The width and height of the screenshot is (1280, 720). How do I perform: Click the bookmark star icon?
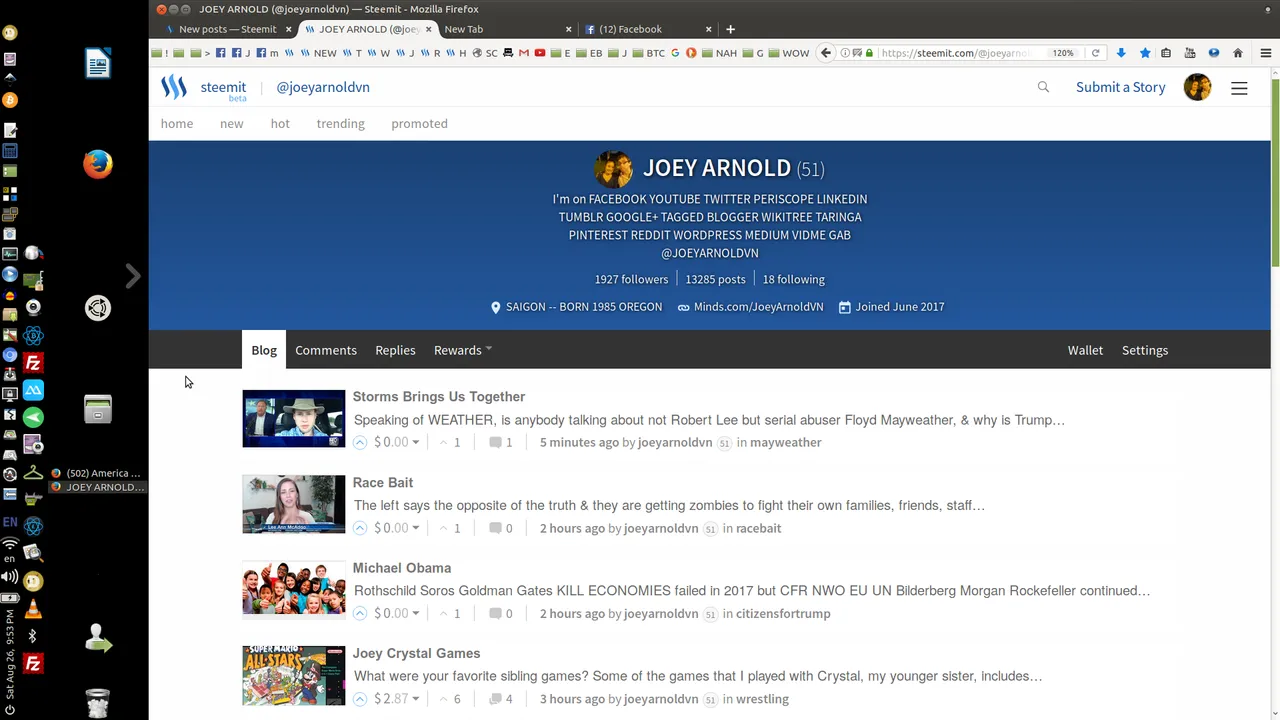point(1145,53)
